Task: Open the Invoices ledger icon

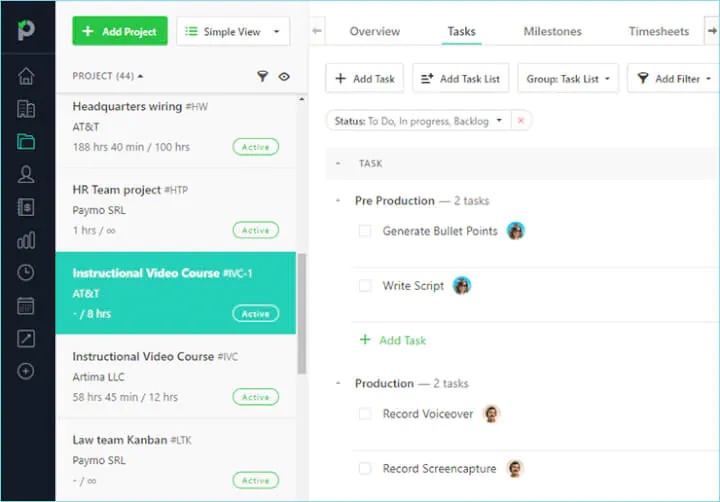Action: point(26,207)
